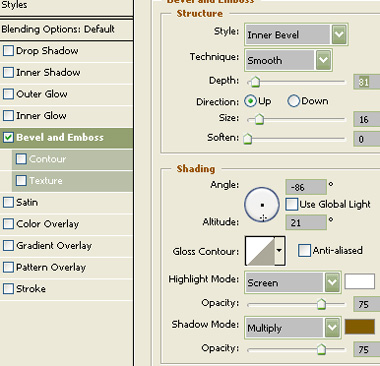The width and height of the screenshot is (380, 366).
Task: Tick the Color Overlay checkbox
Action: (8, 224)
